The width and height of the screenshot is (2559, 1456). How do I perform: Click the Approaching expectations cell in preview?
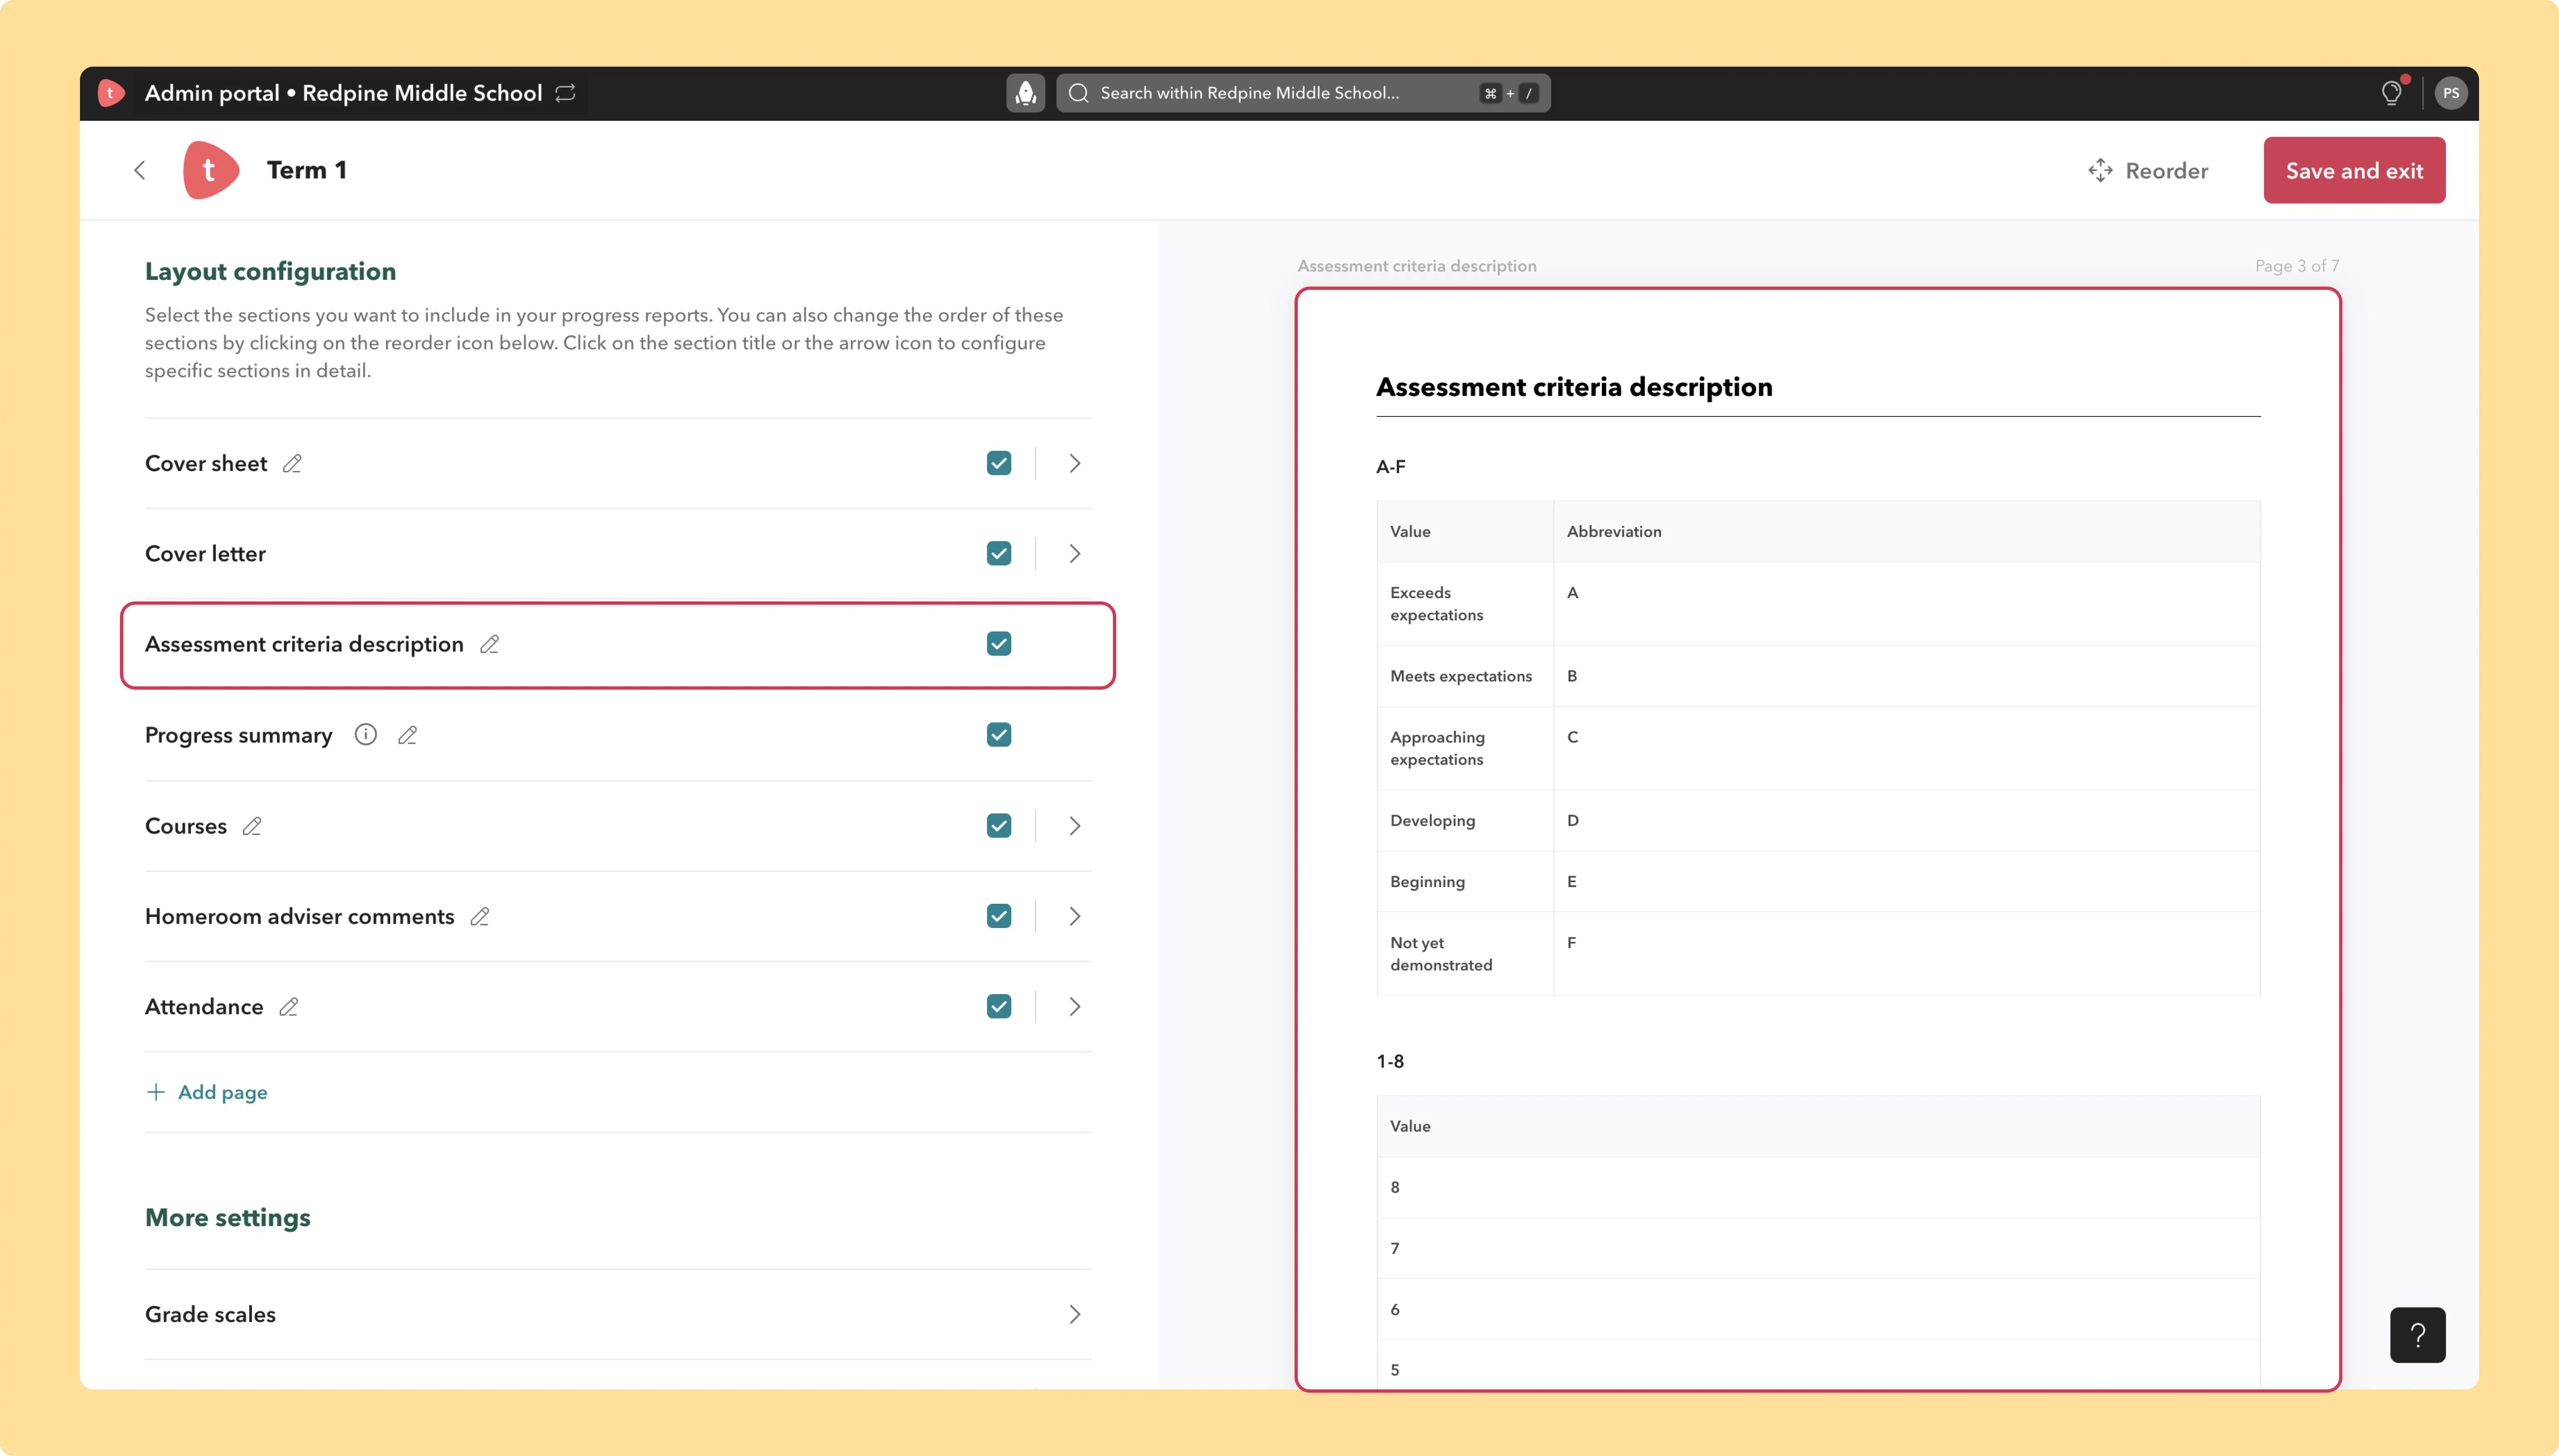click(x=1465, y=748)
